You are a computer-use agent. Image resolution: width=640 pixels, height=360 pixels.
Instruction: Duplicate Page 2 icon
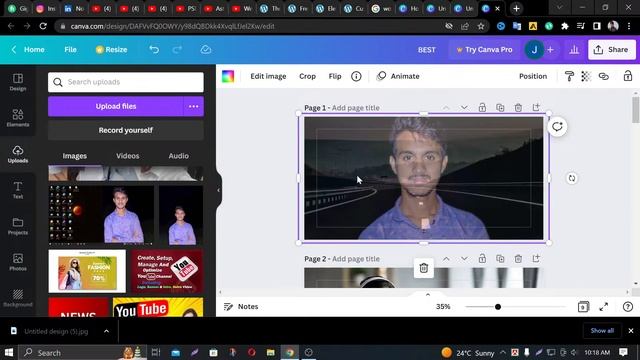pos(500,259)
